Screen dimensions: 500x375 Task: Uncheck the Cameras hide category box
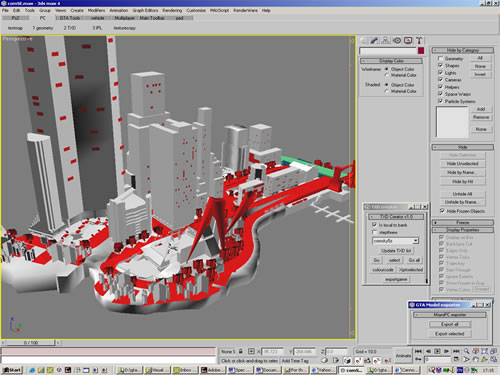[440, 80]
